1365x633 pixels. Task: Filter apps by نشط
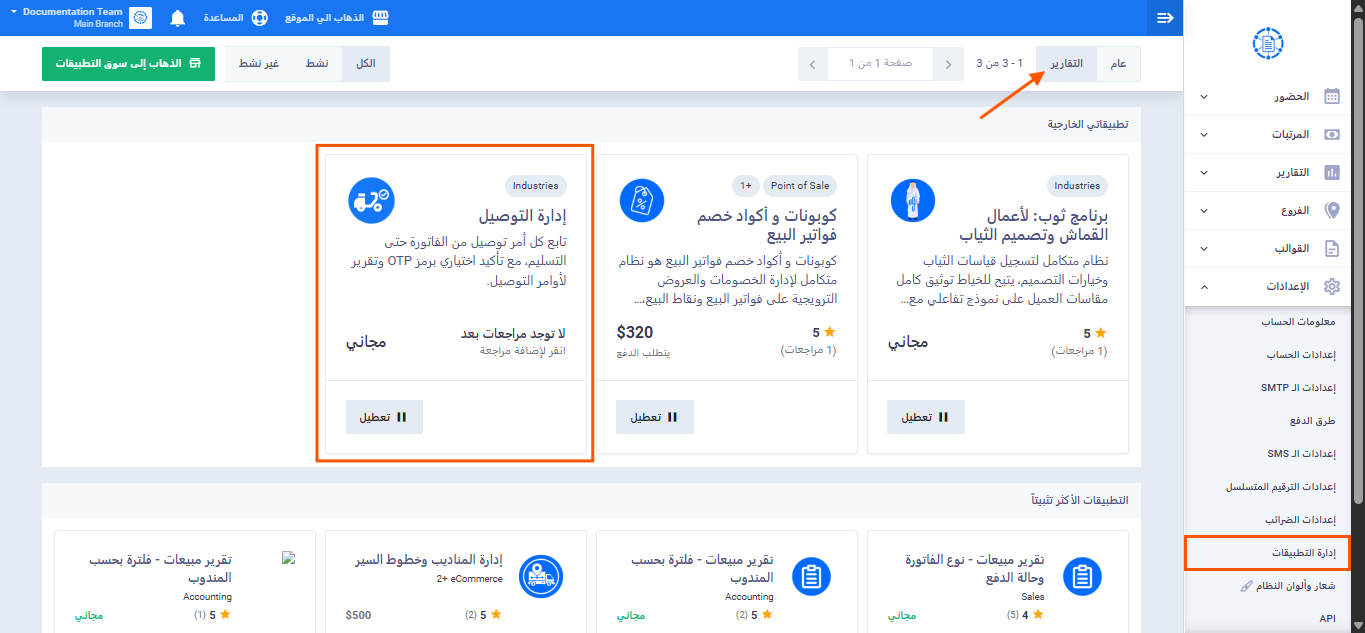317,64
